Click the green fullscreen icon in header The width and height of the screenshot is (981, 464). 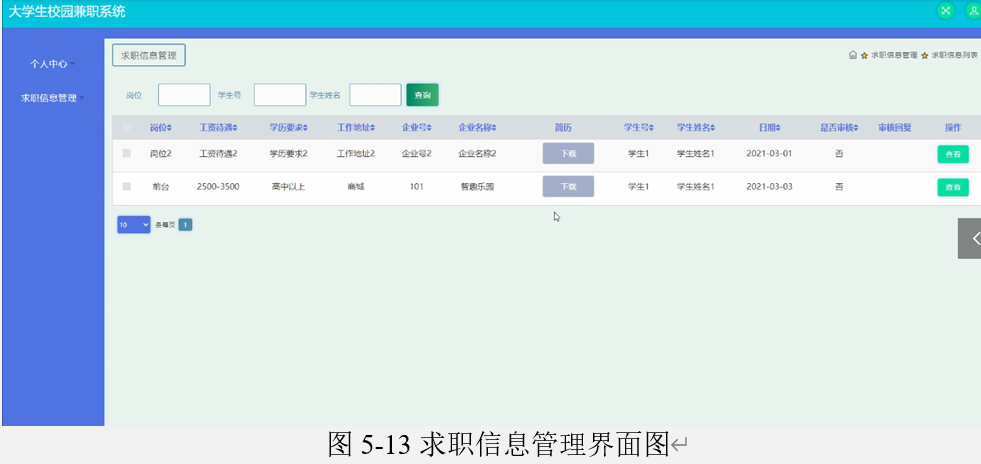(946, 11)
